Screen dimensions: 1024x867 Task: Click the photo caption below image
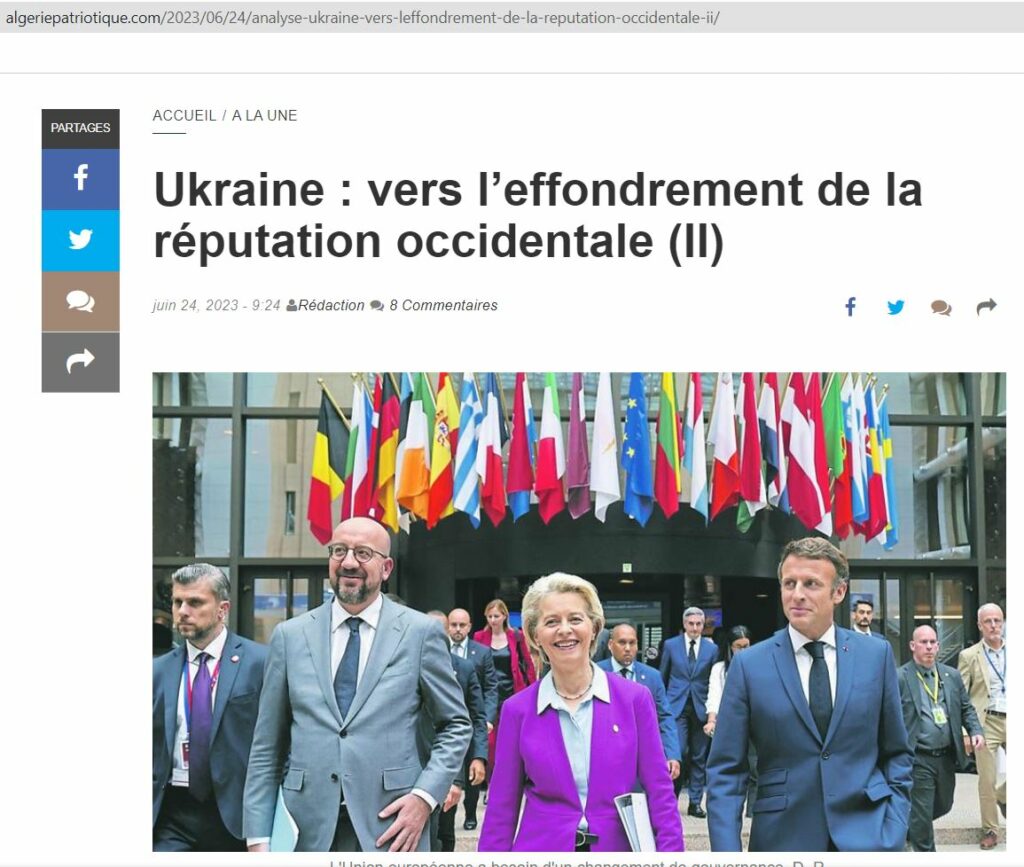pyautogui.click(x=577, y=863)
